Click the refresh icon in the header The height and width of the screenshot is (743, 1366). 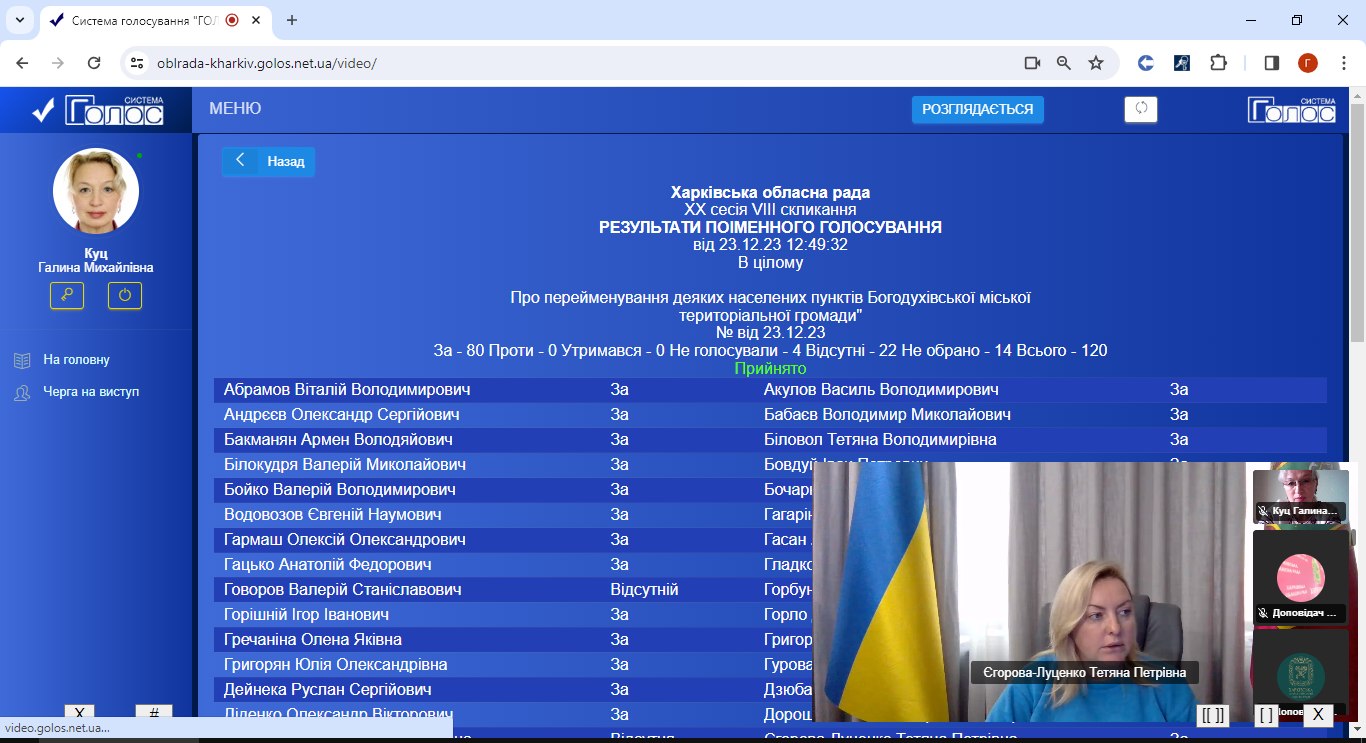coord(1140,109)
